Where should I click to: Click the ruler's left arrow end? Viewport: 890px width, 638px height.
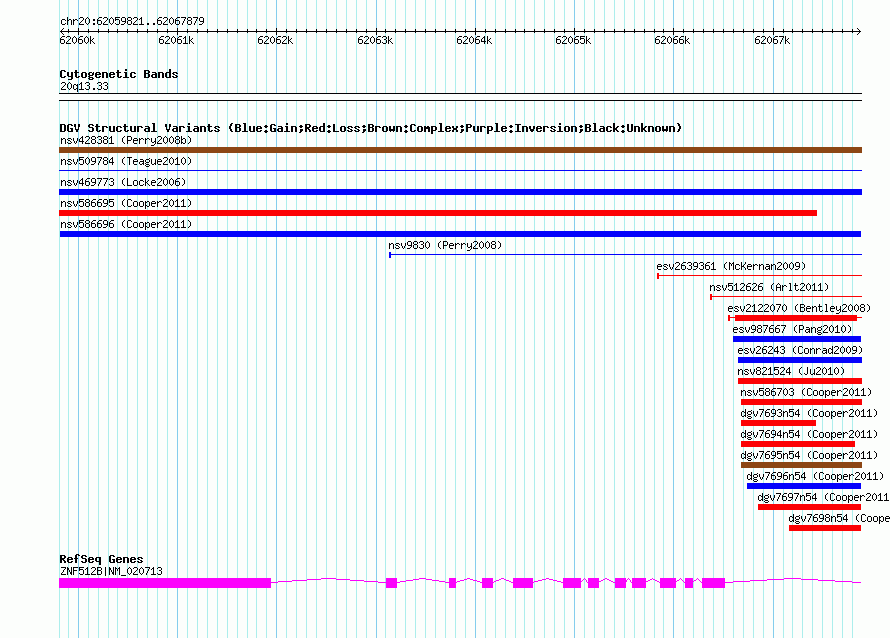tap(62, 31)
